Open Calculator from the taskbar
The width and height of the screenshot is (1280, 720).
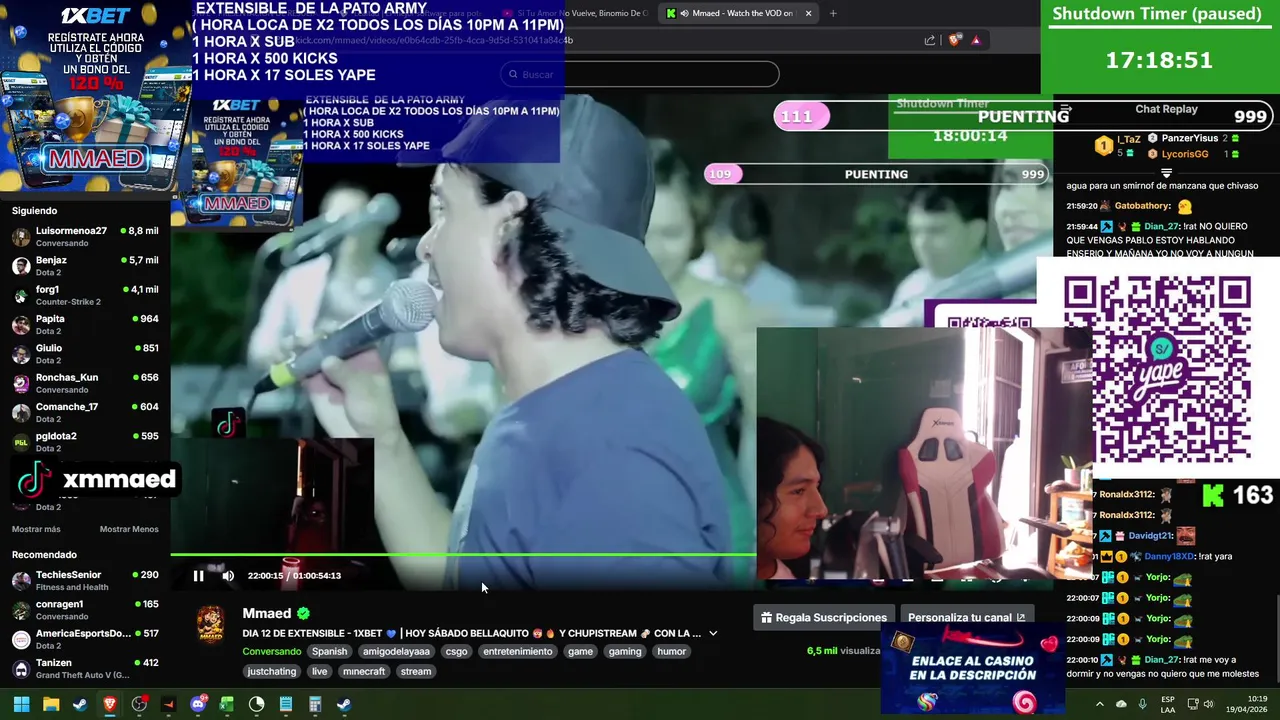(315, 704)
